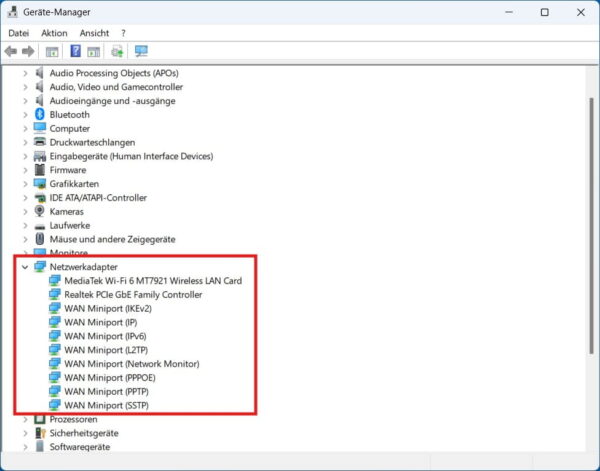Select the Druckwarteschlangen row label
Screen dimensions: 600x471
[92, 142]
